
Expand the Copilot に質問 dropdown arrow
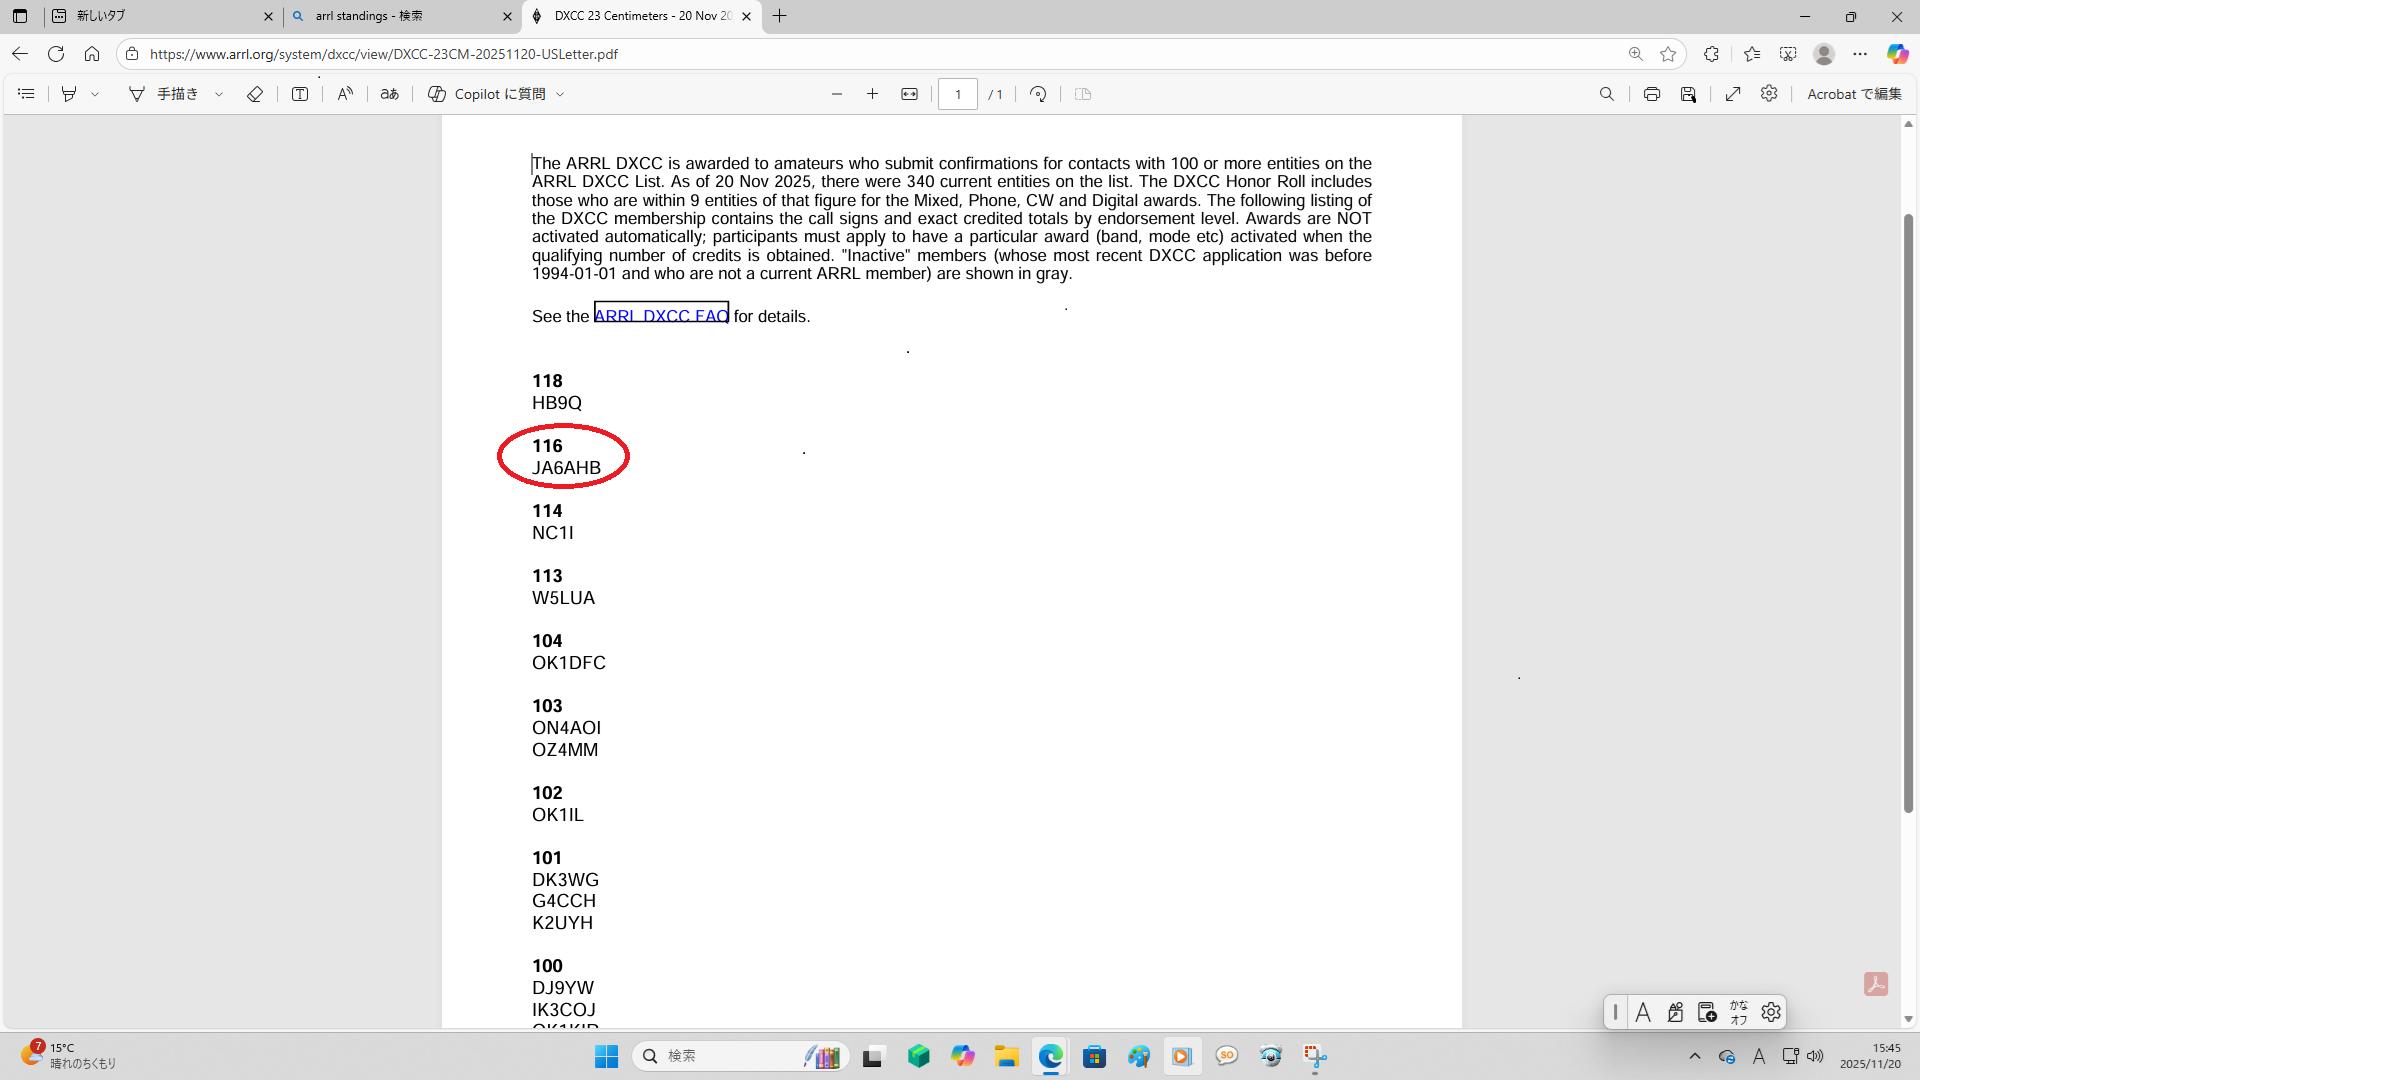pos(560,94)
